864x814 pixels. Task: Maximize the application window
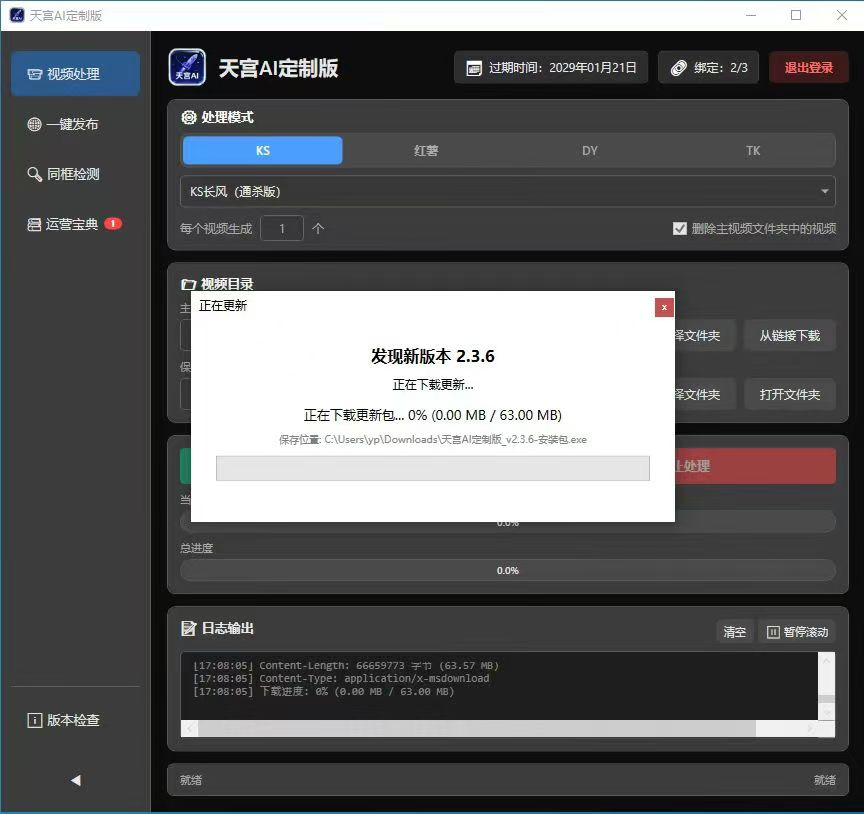[x=796, y=15]
